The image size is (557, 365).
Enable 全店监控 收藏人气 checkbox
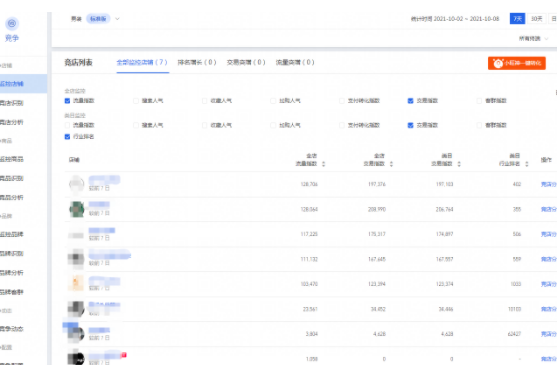click(x=204, y=101)
